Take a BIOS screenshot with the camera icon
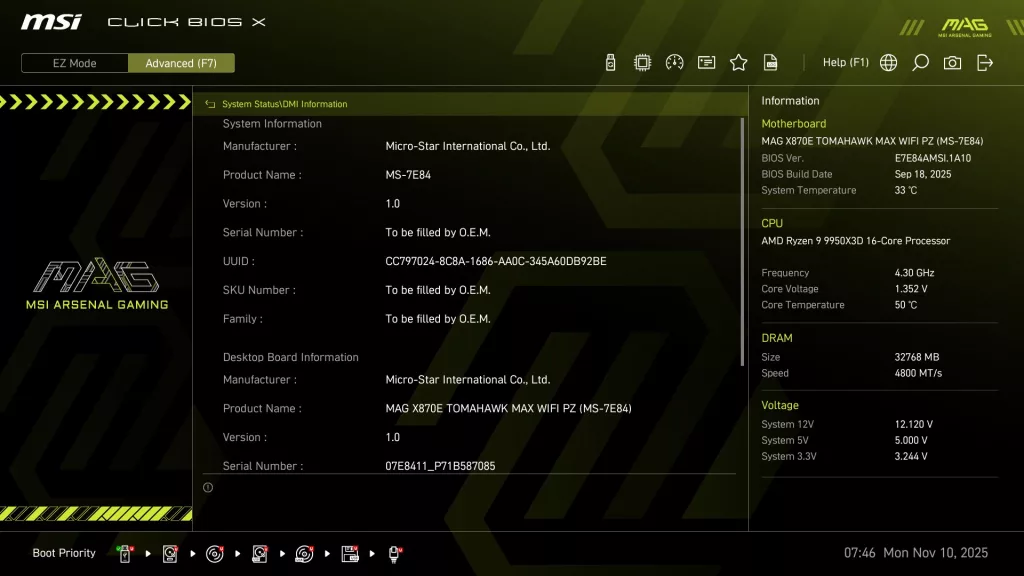1024x576 pixels. [952, 62]
